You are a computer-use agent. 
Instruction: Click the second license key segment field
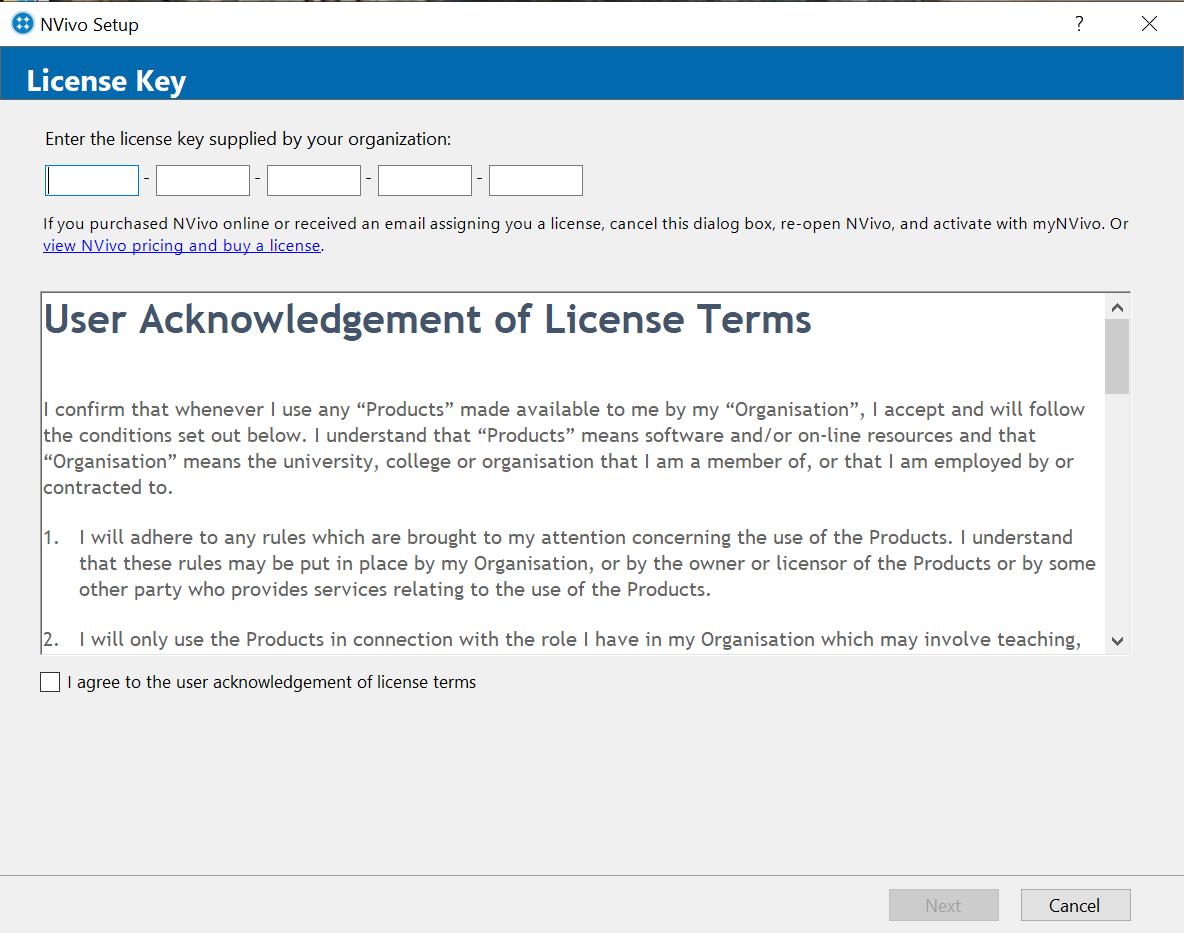pyautogui.click(x=203, y=181)
